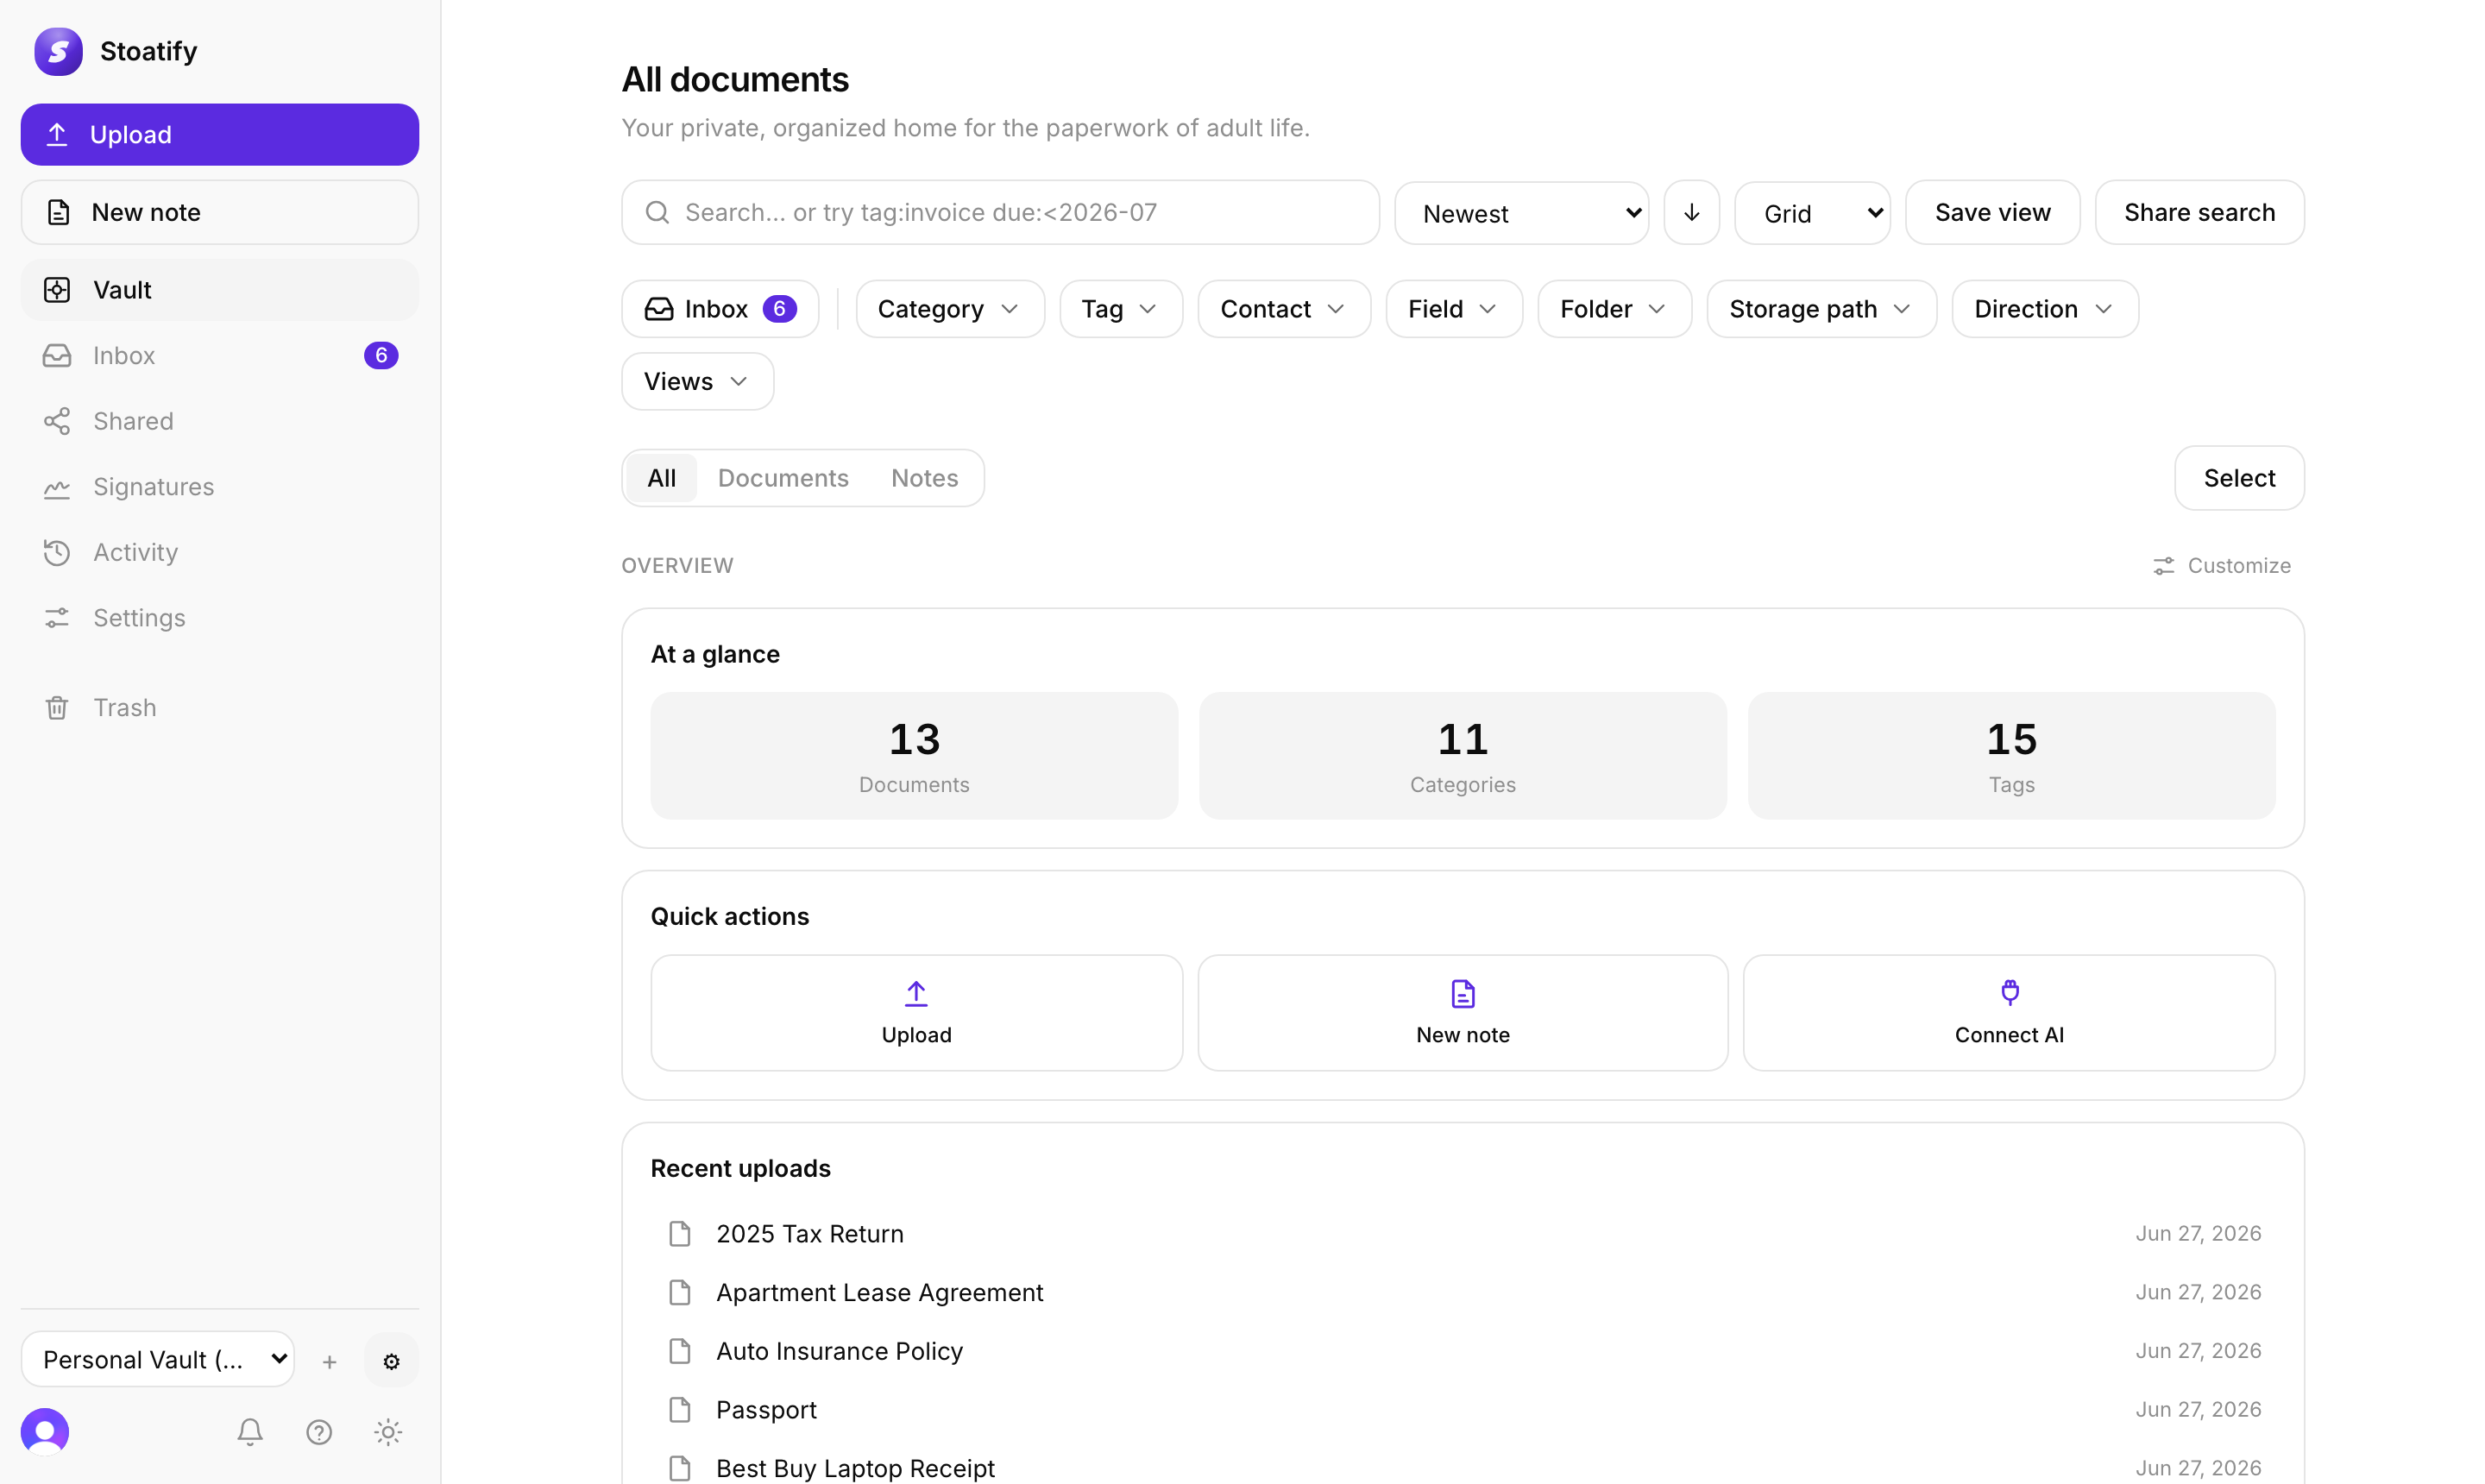Select the All tab
Viewport: 2485px width, 1484px height.
point(662,478)
